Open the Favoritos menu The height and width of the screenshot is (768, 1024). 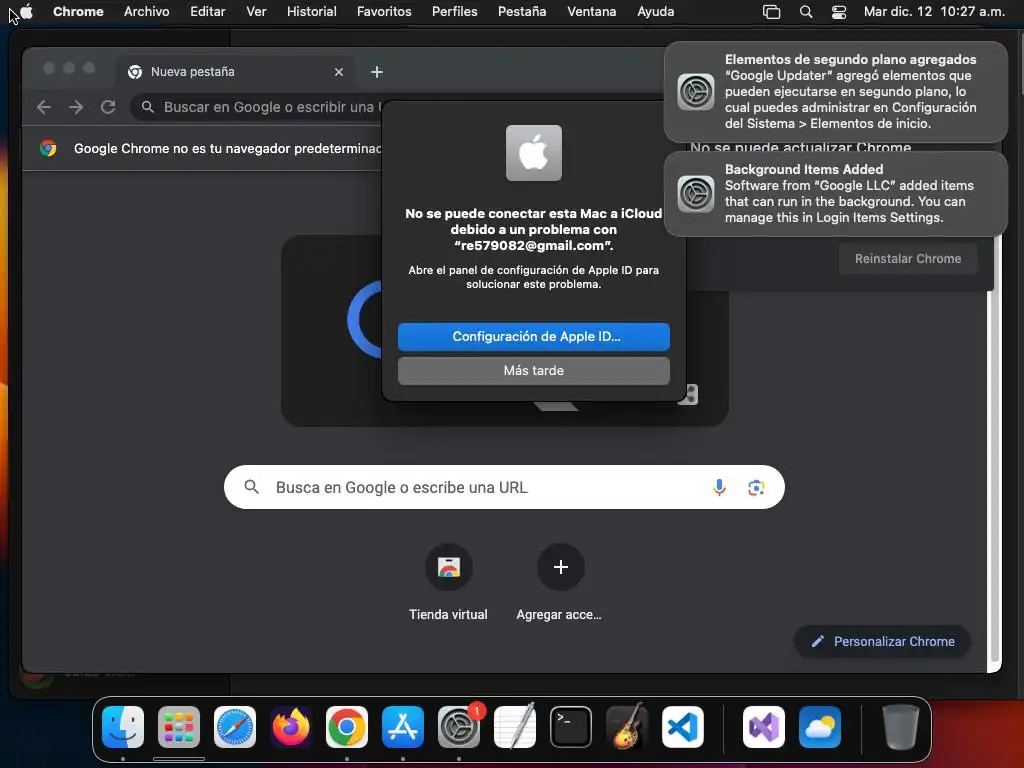tap(384, 11)
